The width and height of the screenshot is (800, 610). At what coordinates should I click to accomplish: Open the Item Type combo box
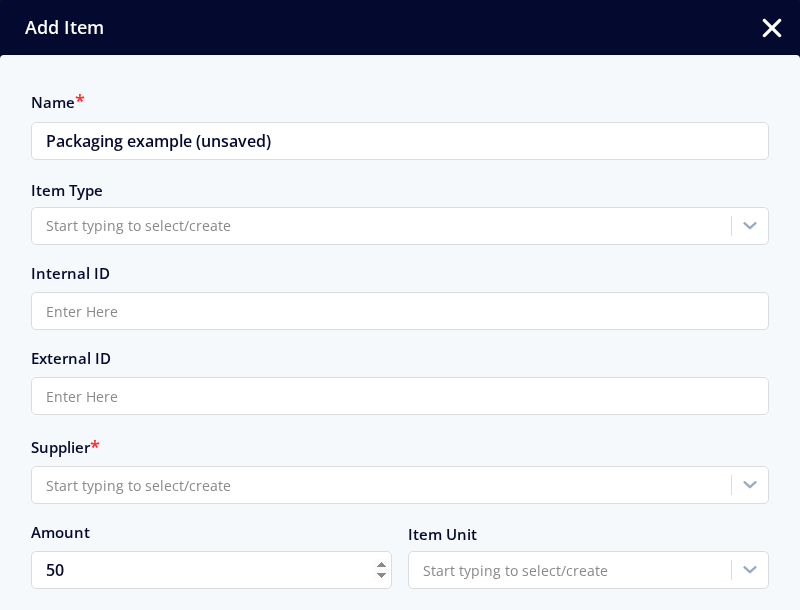399,226
